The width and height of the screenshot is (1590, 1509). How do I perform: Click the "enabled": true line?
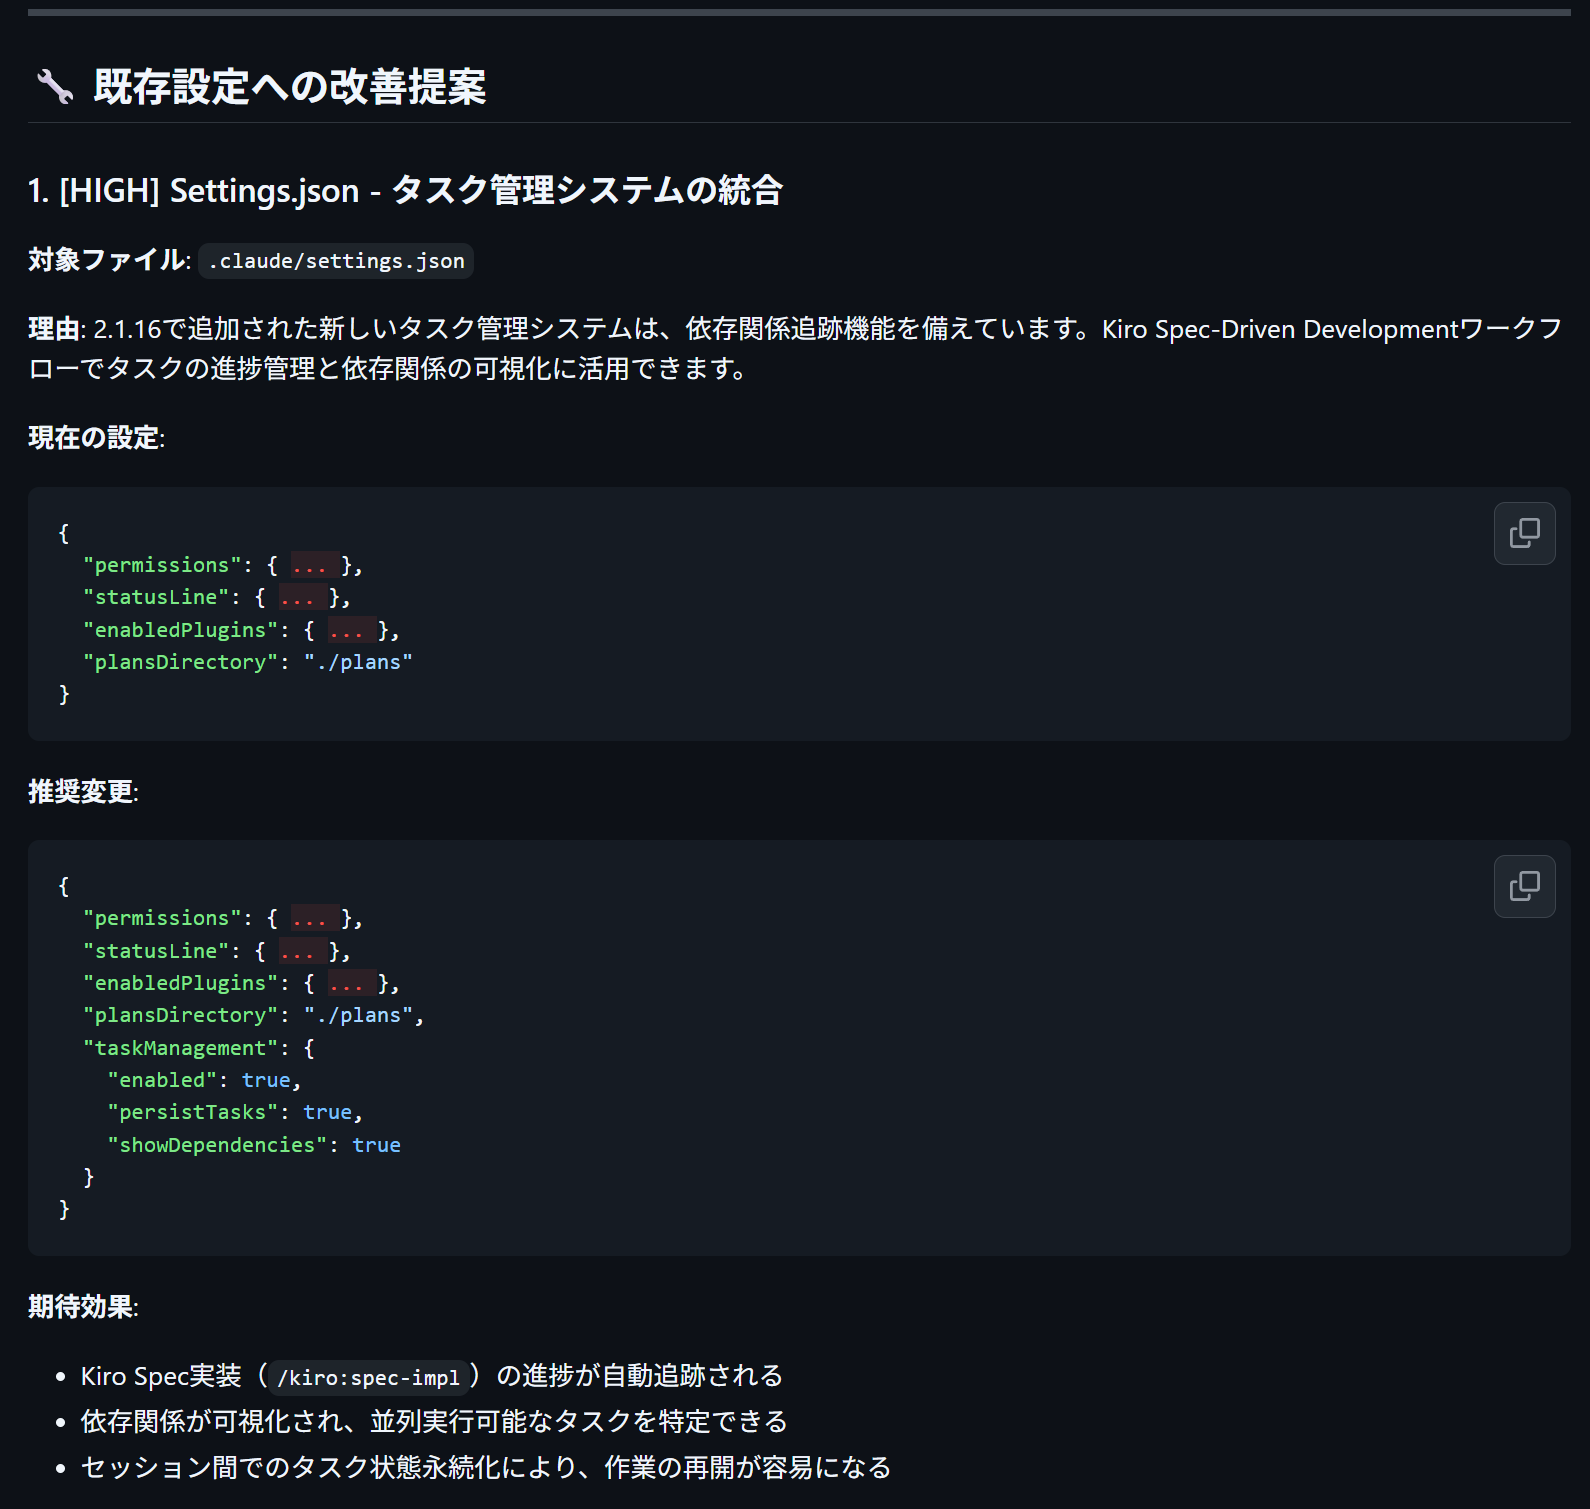[x=204, y=1080]
